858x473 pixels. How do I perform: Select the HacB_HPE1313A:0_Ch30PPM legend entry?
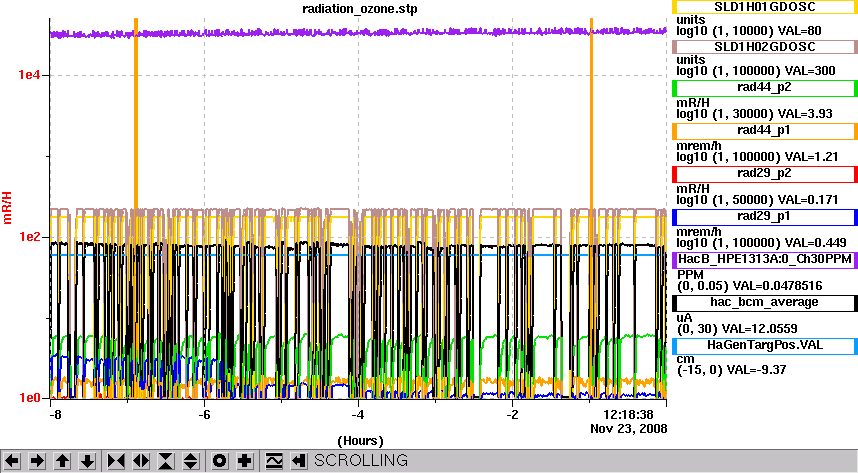tap(764, 259)
